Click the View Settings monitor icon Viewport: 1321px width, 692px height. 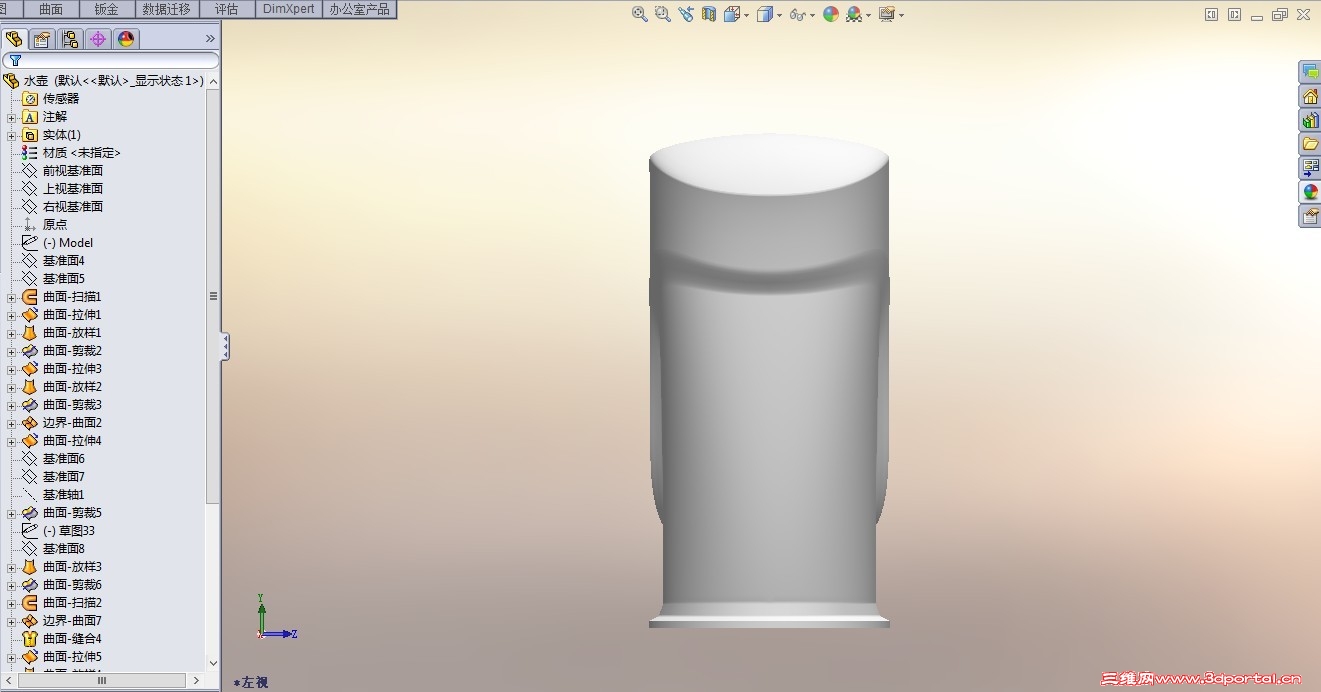[x=887, y=14]
